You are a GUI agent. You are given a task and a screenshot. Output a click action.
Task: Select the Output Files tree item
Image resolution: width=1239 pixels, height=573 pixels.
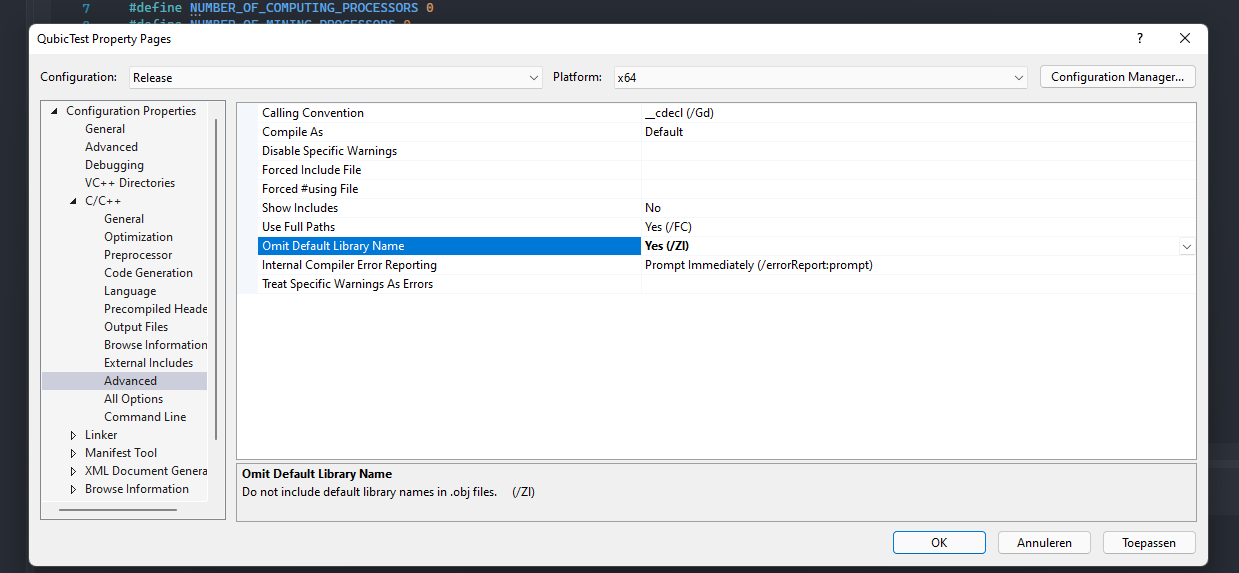pyautogui.click(x=136, y=327)
